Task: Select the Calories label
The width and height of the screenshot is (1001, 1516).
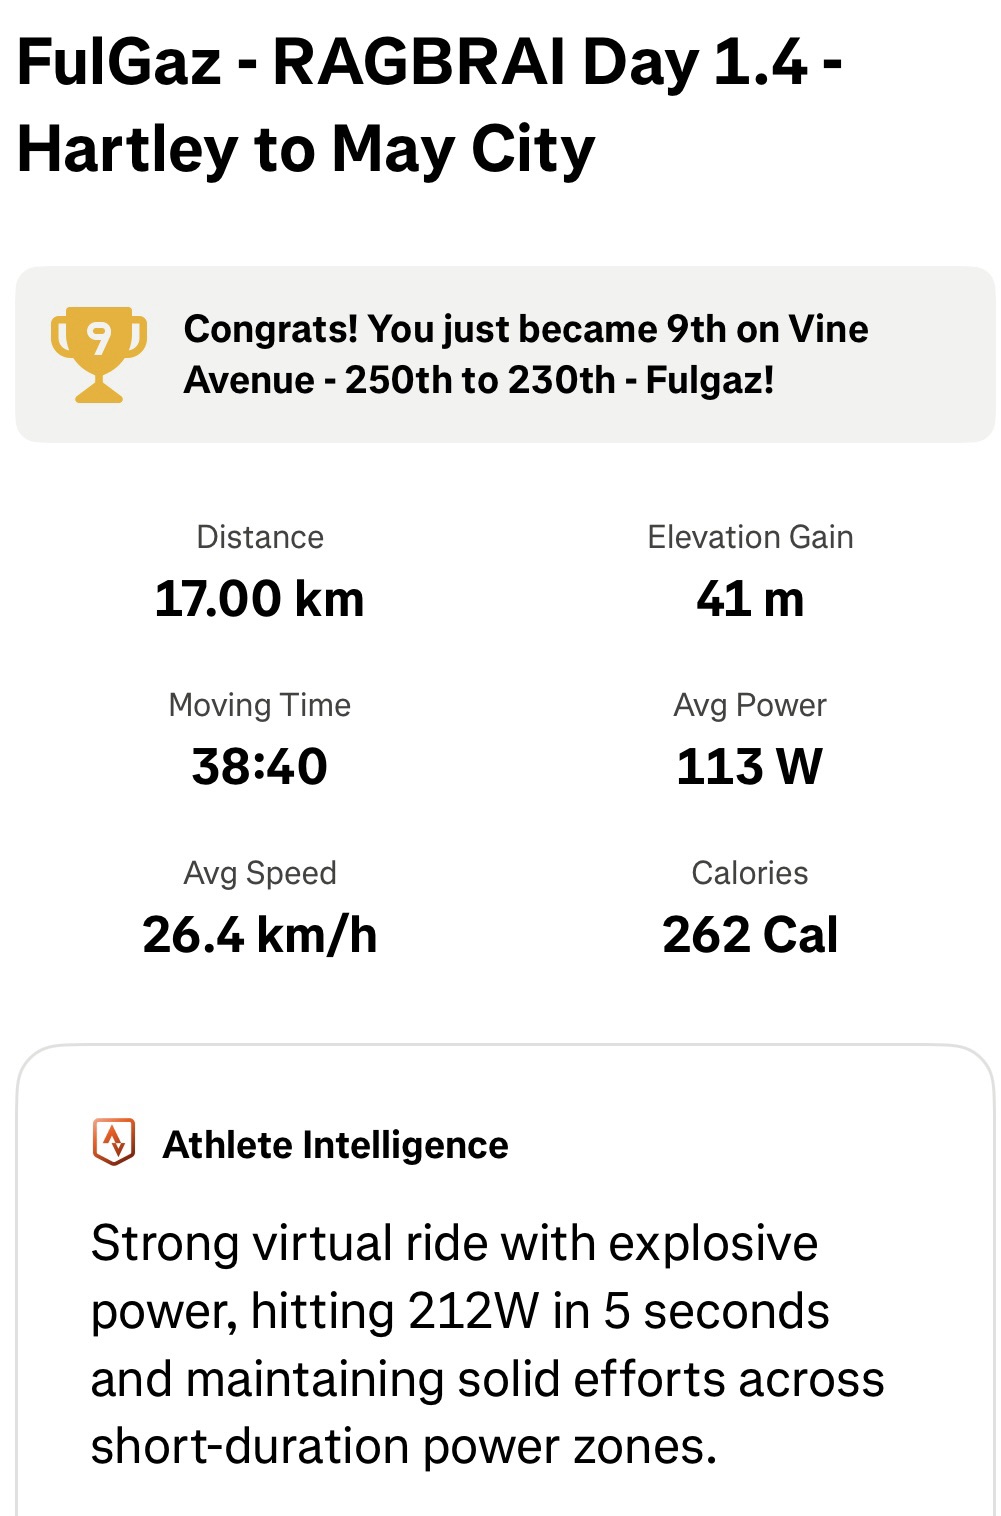Action: tap(750, 873)
